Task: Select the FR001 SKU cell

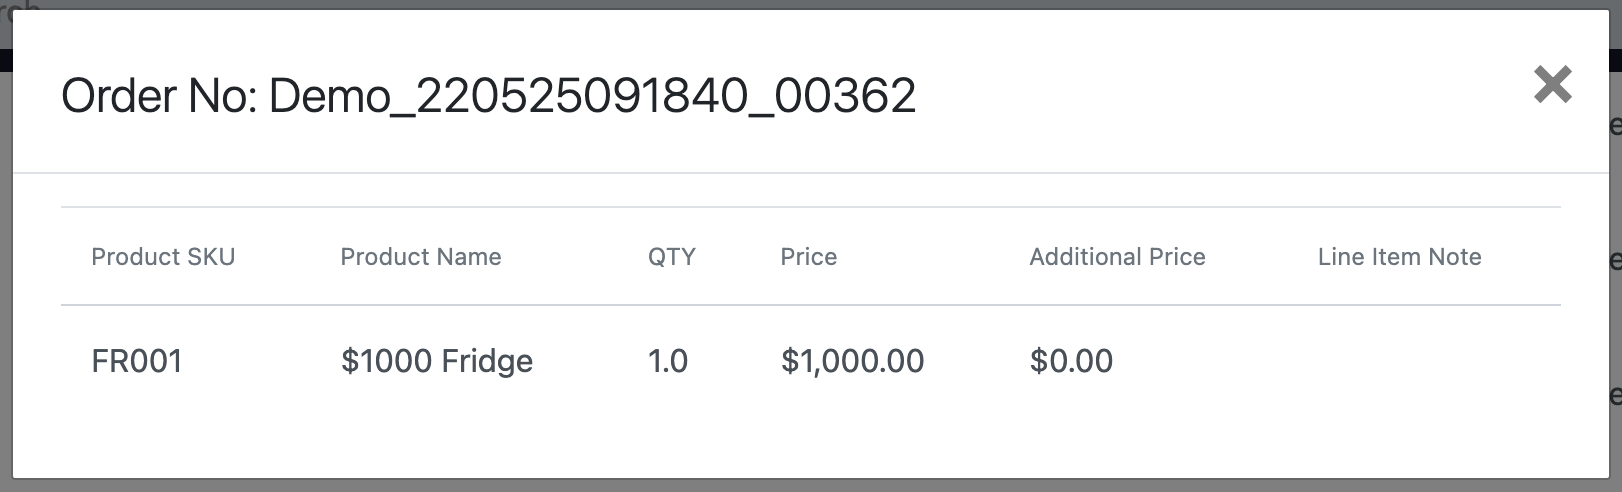Action: [137, 361]
